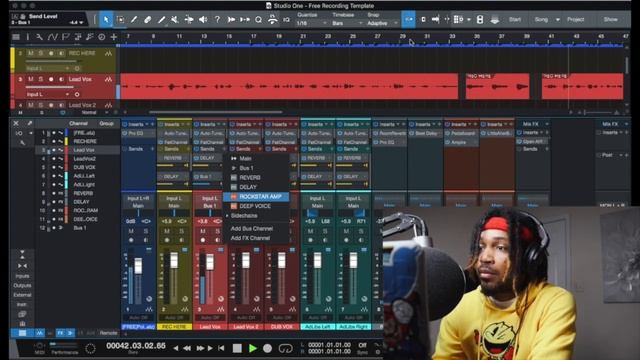Click the play button in transport

[253, 348]
